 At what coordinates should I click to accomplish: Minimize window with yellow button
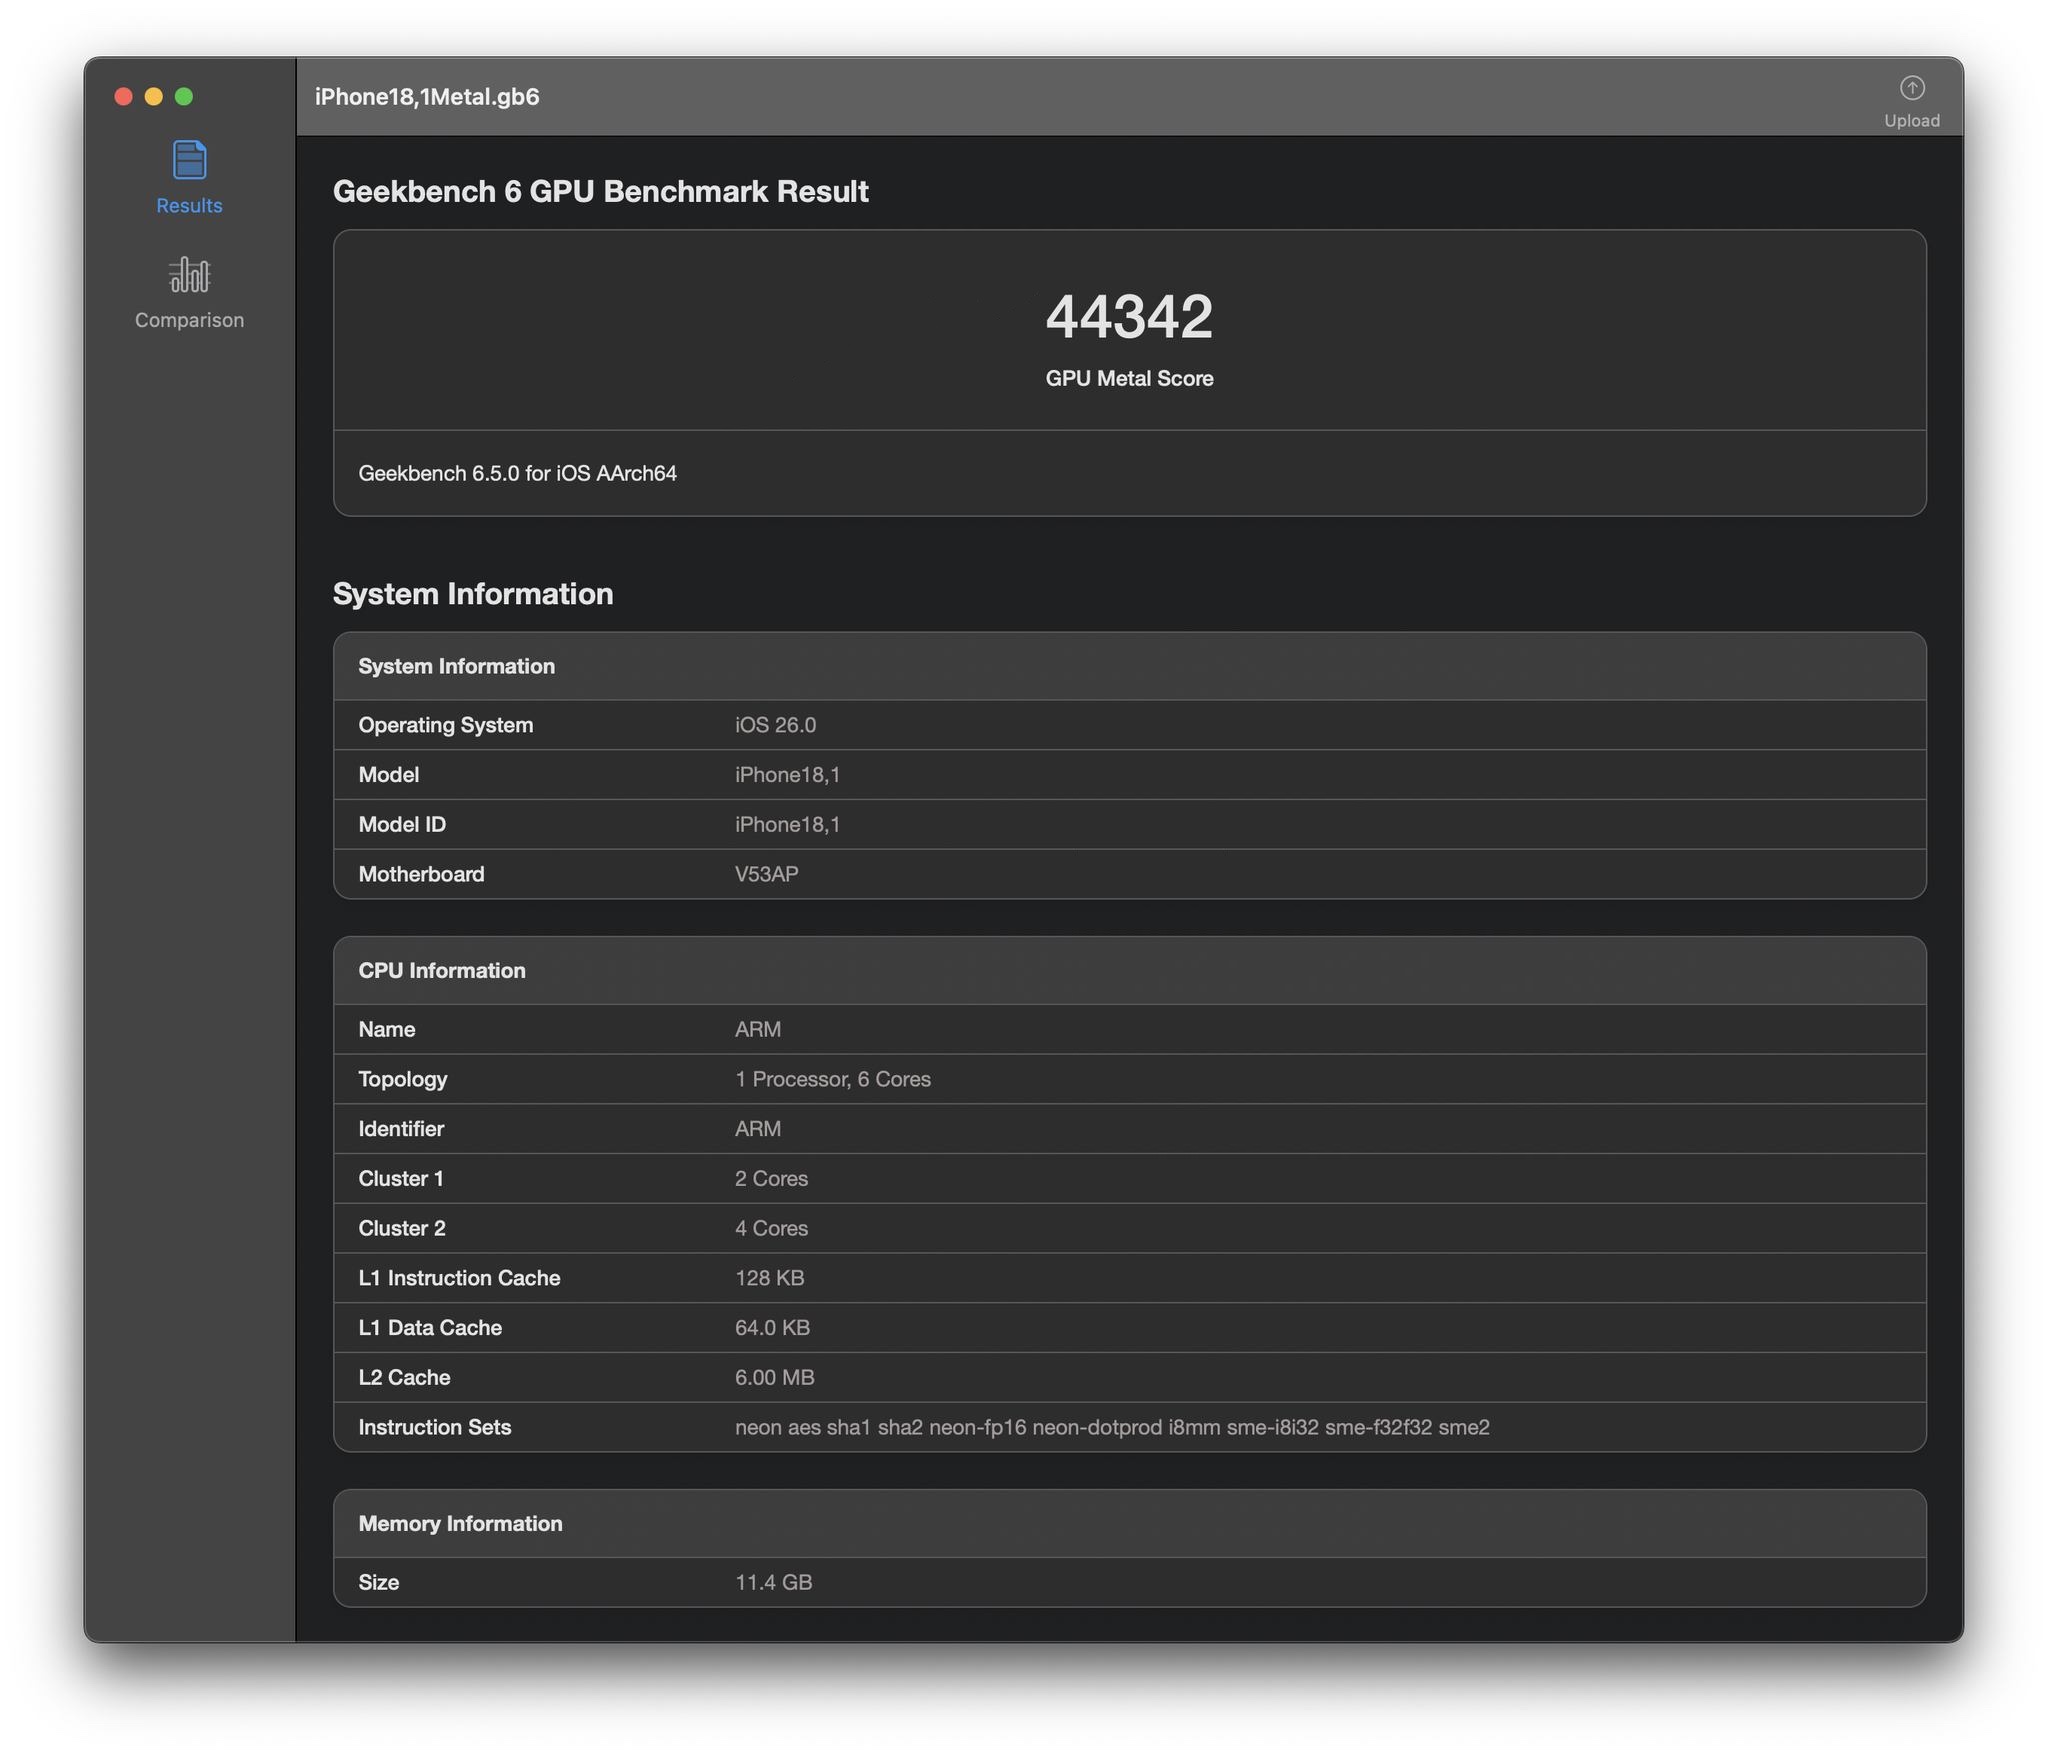point(154,97)
